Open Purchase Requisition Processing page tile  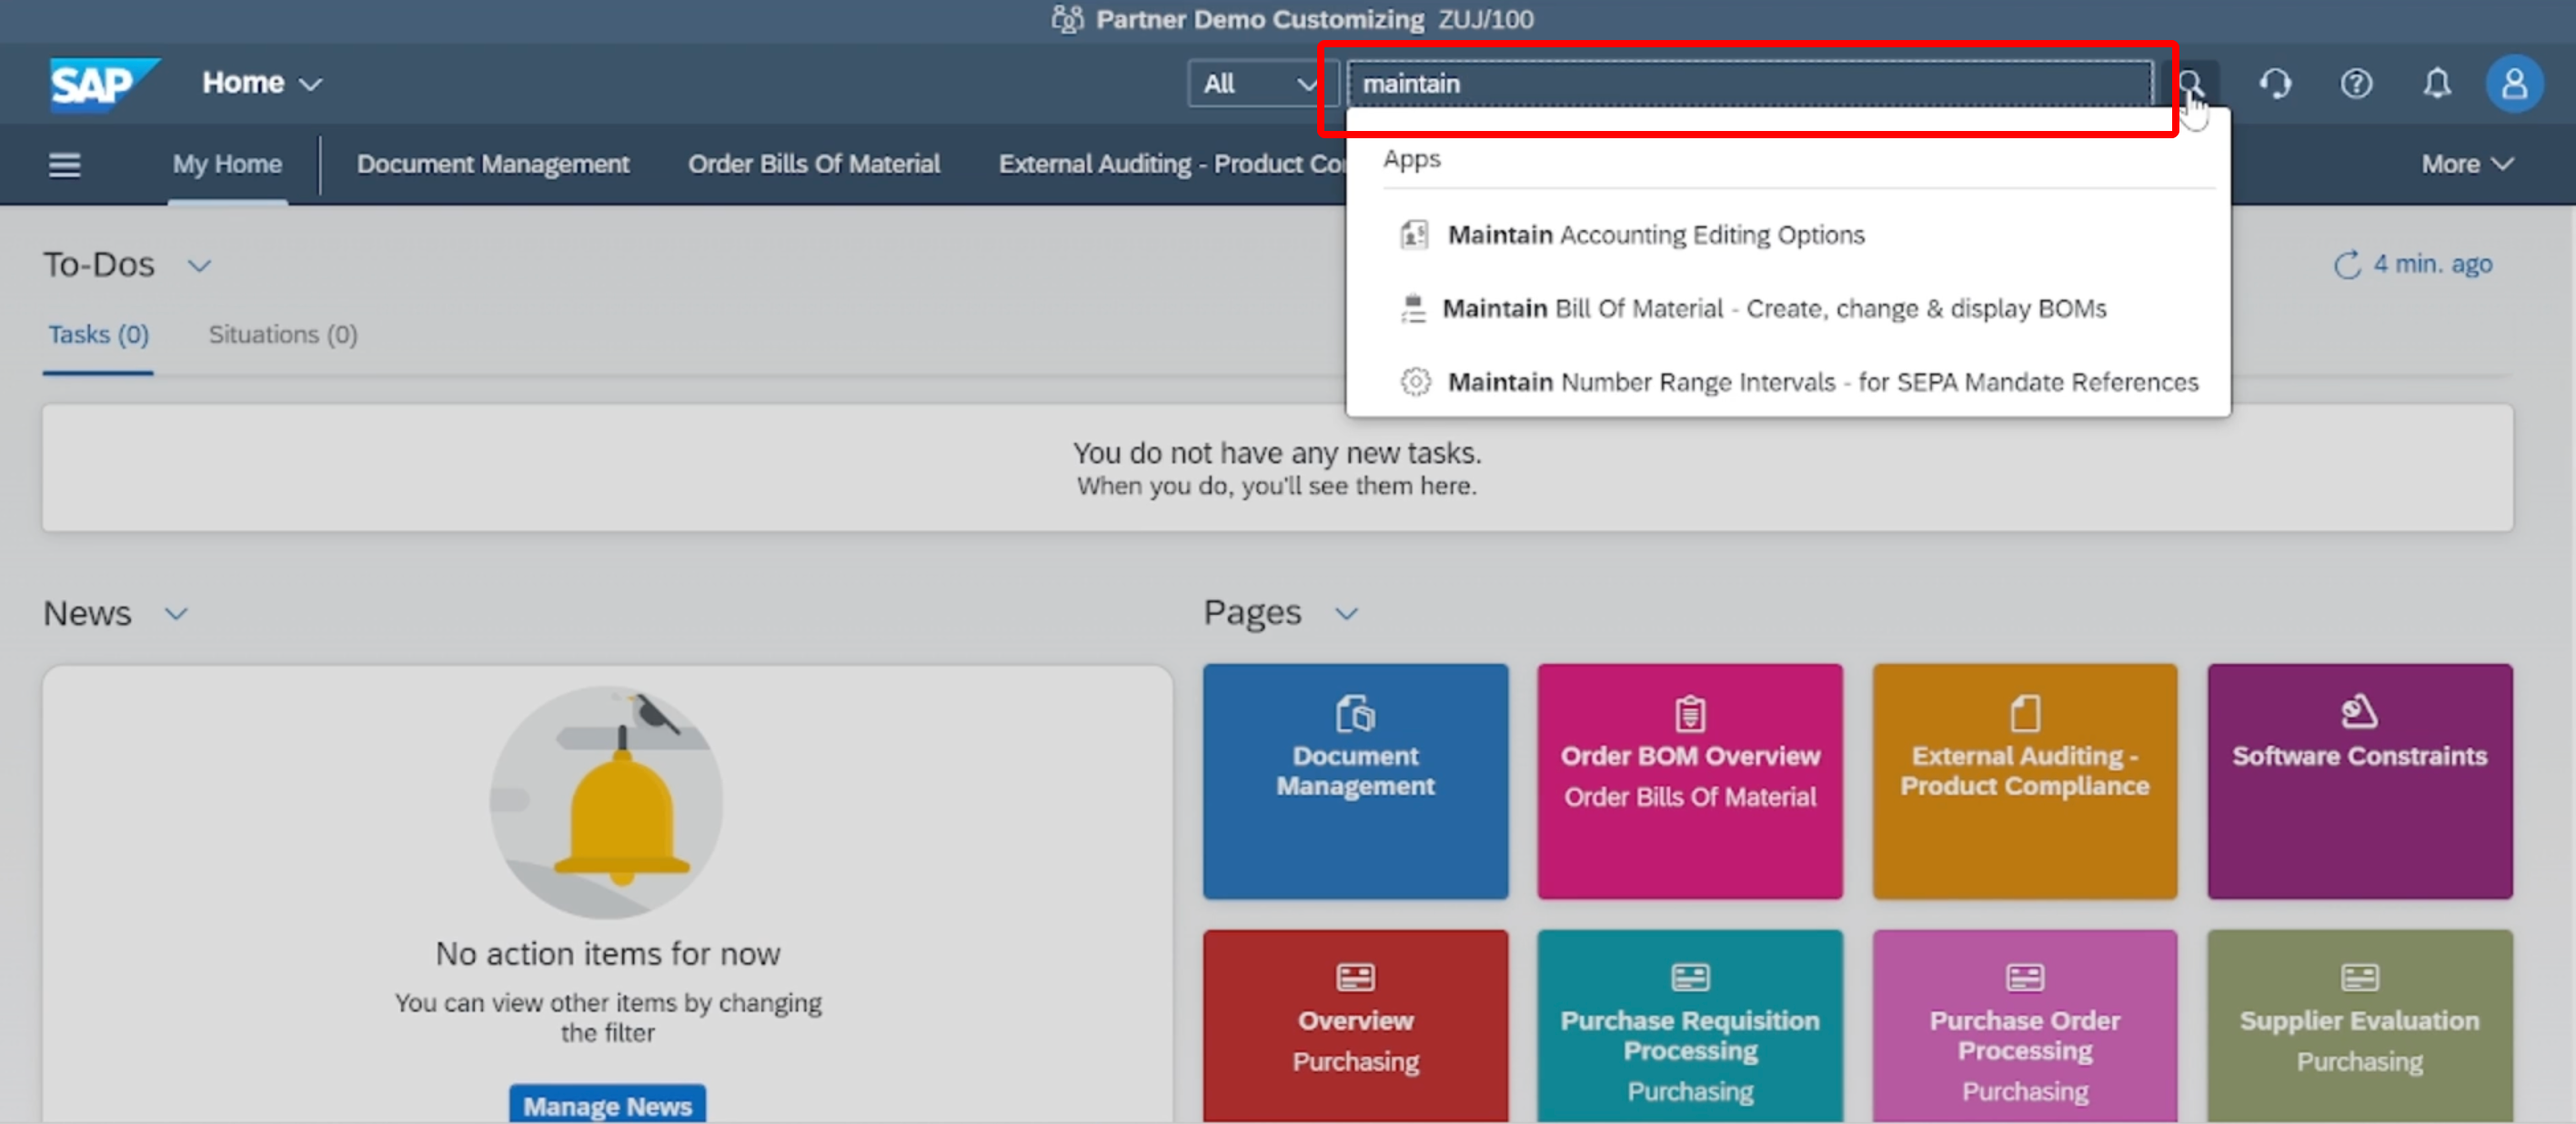[x=1690, y=1027]
